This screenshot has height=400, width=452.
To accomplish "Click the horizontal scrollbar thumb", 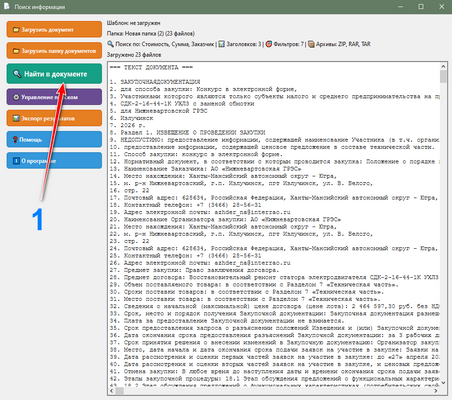I will tap(120, 390).
